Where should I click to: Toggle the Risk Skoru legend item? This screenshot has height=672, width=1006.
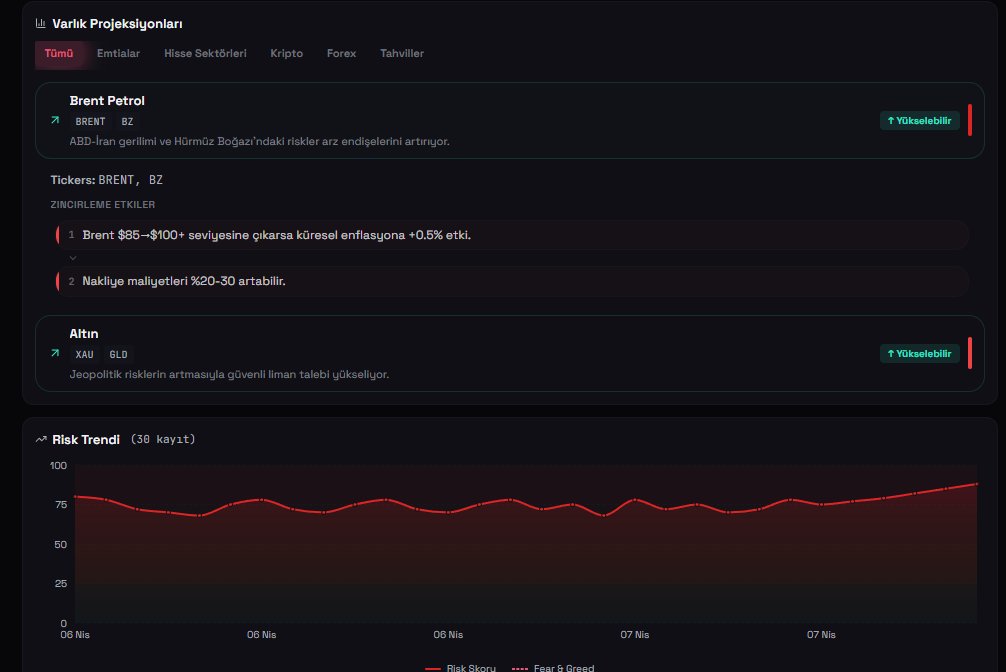(x=460, y=668)
